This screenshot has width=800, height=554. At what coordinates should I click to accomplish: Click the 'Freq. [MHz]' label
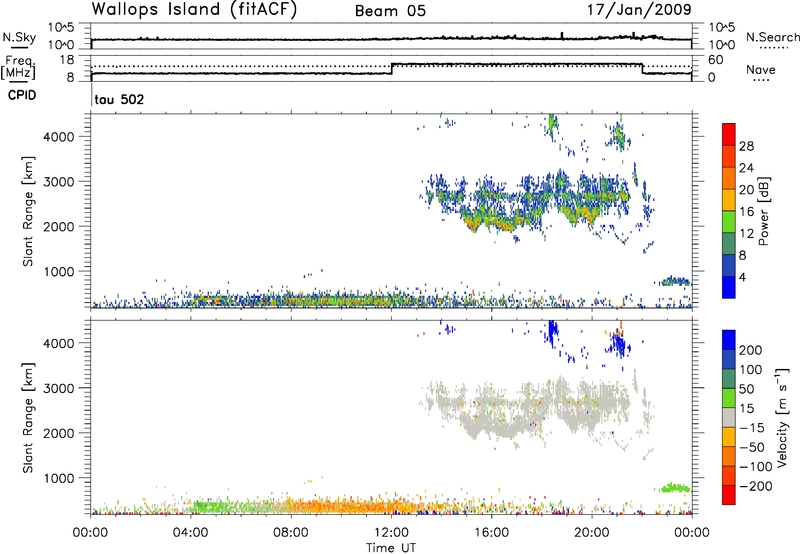(x=18, y=67)
